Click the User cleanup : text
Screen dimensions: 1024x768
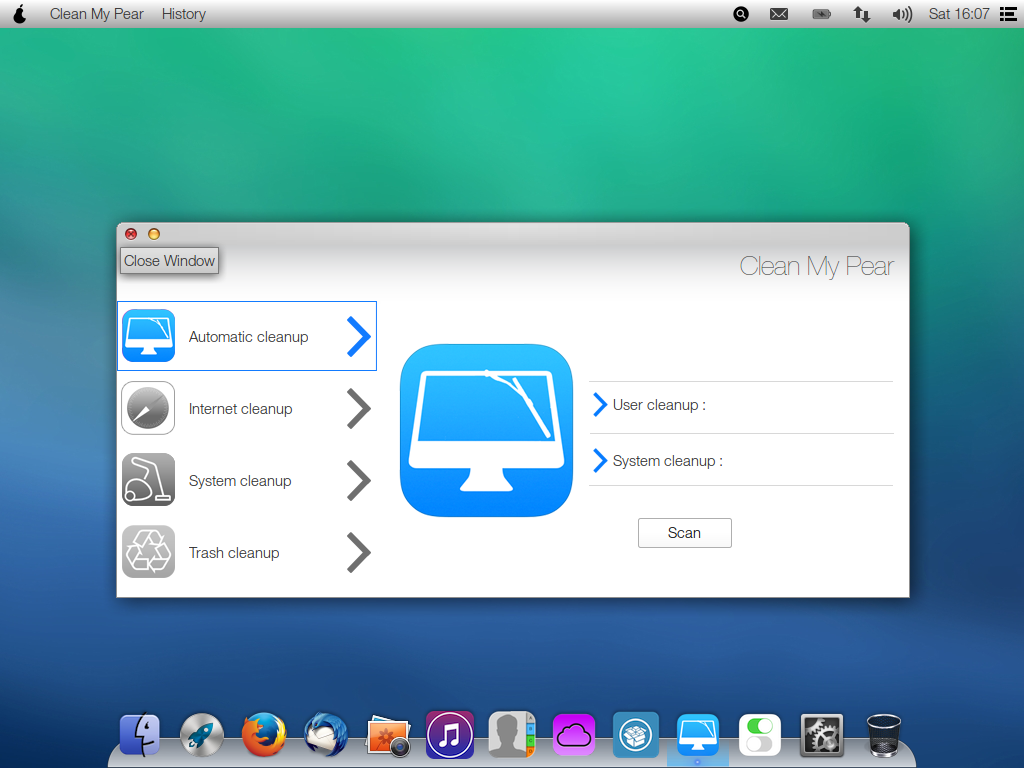tap(659, 405)
